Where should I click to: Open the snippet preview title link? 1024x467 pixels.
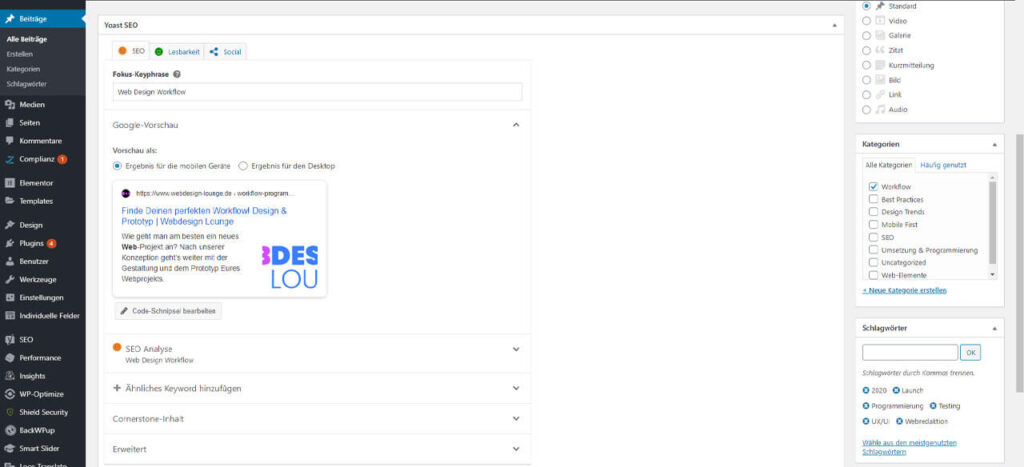coord(204,216)
